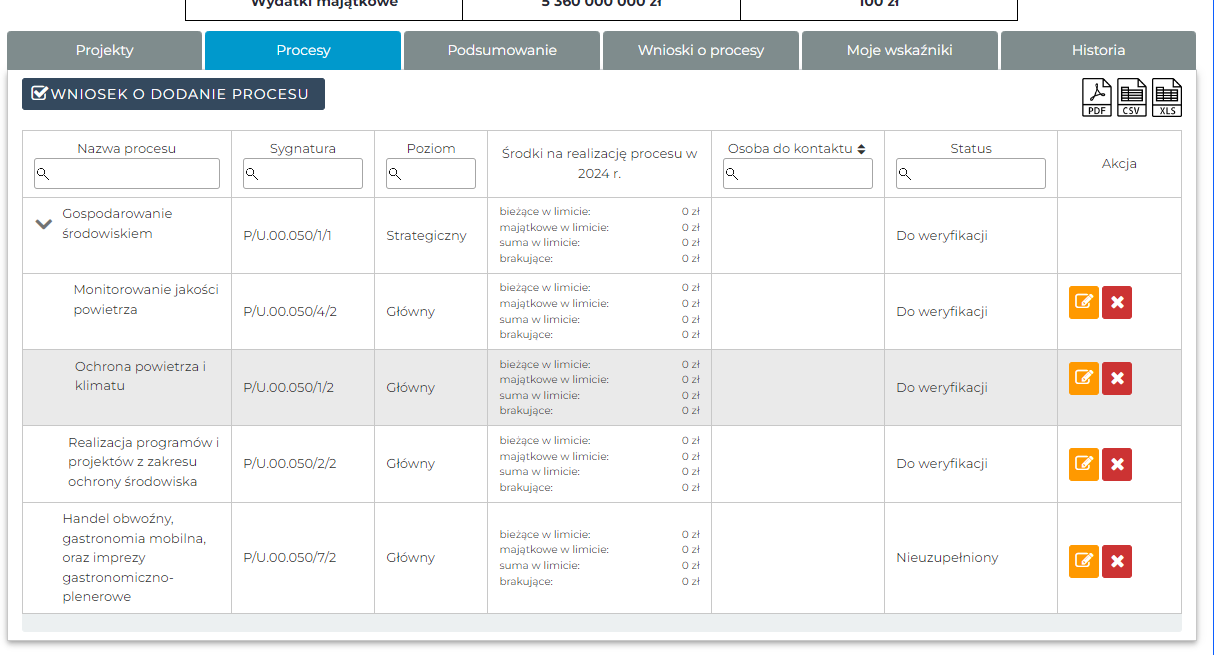Viewport: 1222px width, 655px height.
Task: Edit the Ochrona powietrza i klimatu process
Action: [1083, 378]
